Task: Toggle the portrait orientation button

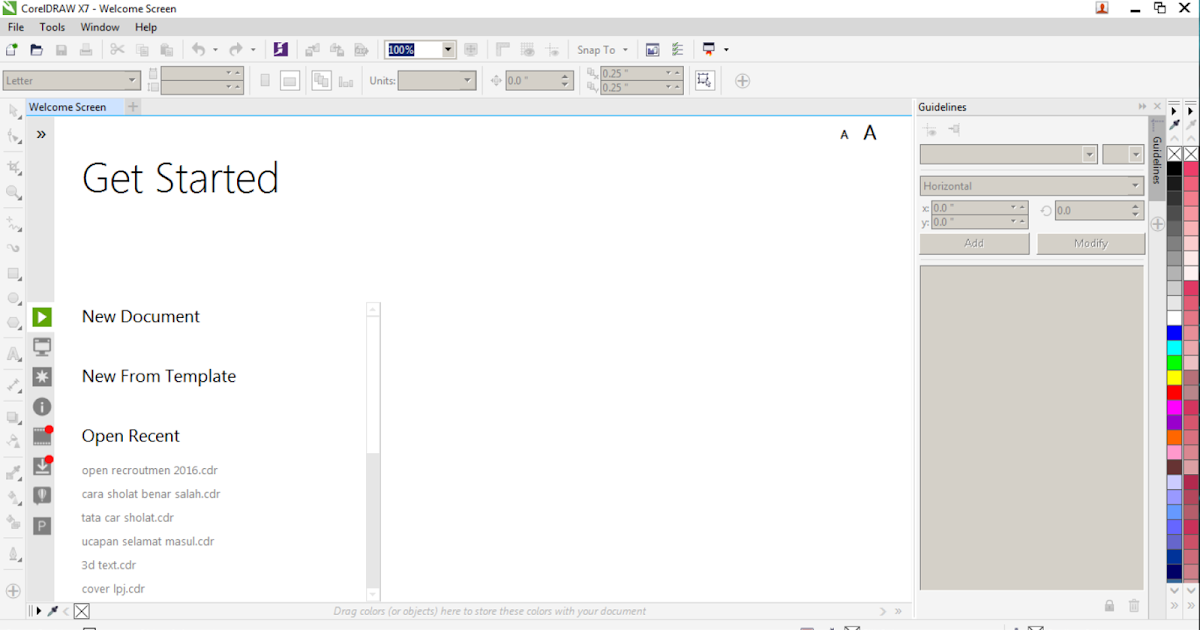Action: point(265,81)
